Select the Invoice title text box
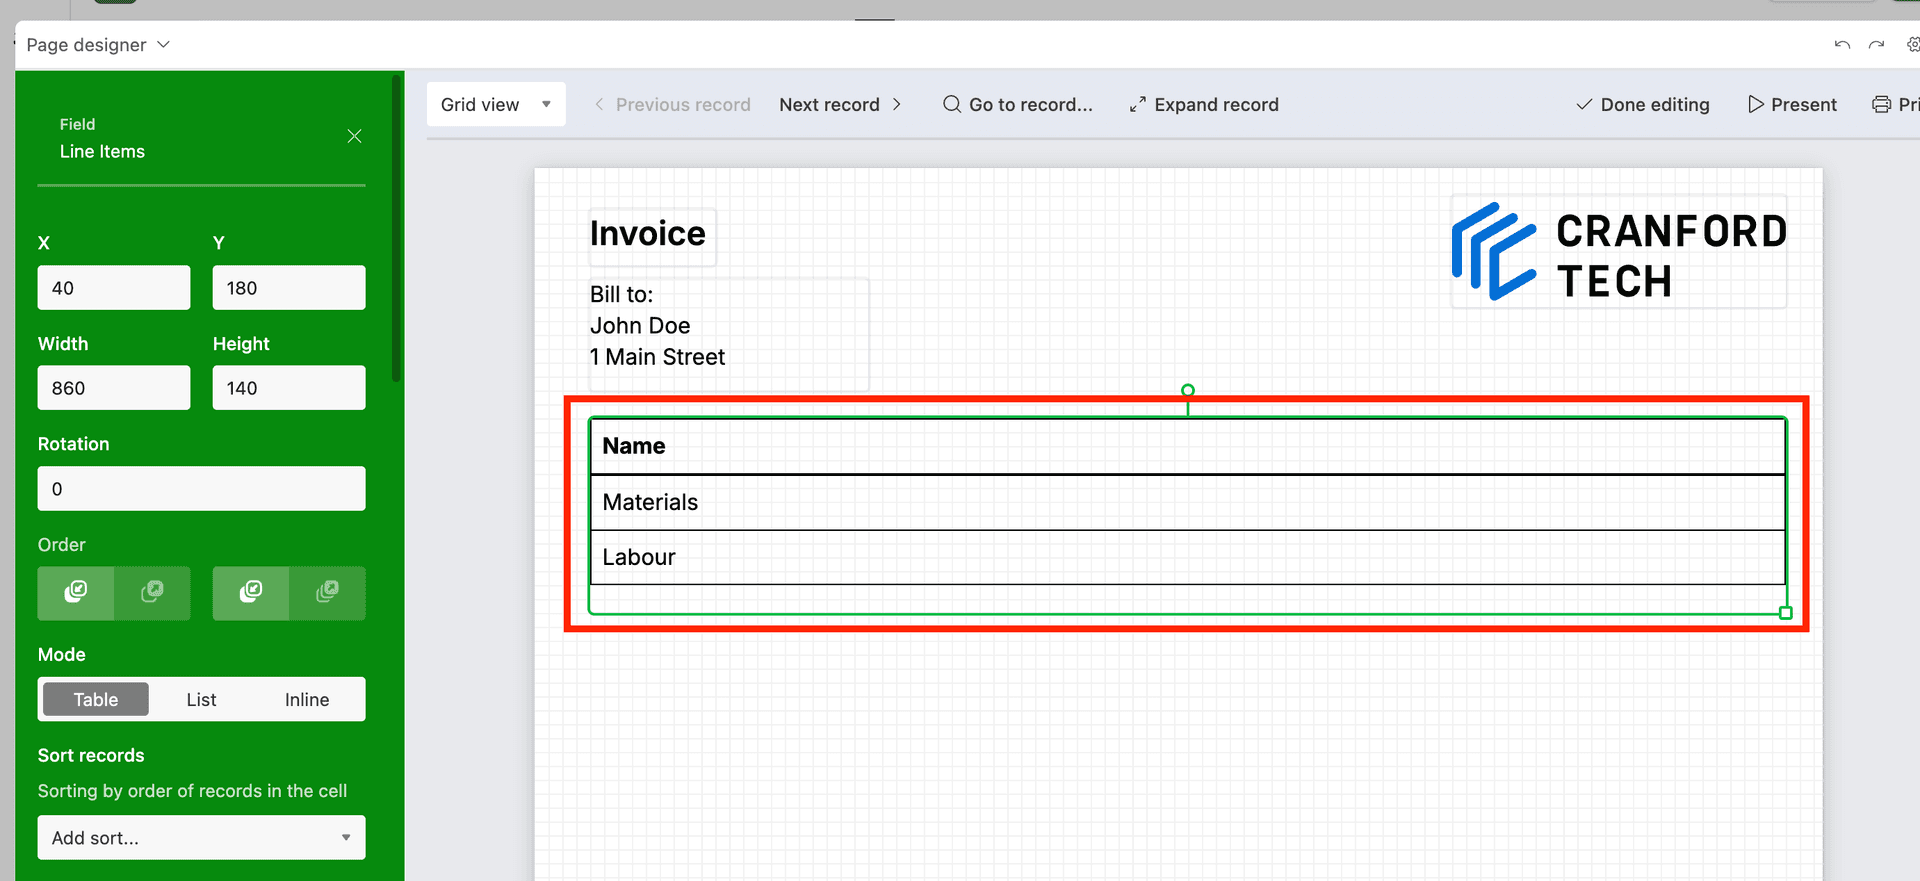Image resolution: width=1920 pixels, height=881 pixels. tap(652, 236)
